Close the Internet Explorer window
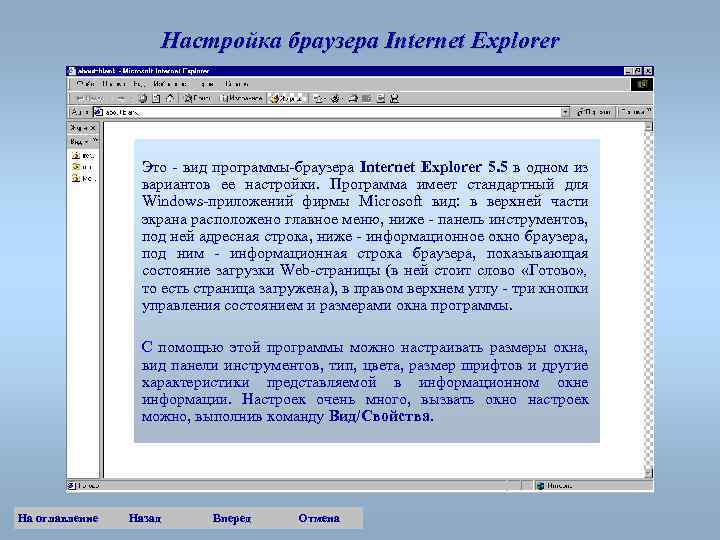The image size is (720, 540). [648, 71]
